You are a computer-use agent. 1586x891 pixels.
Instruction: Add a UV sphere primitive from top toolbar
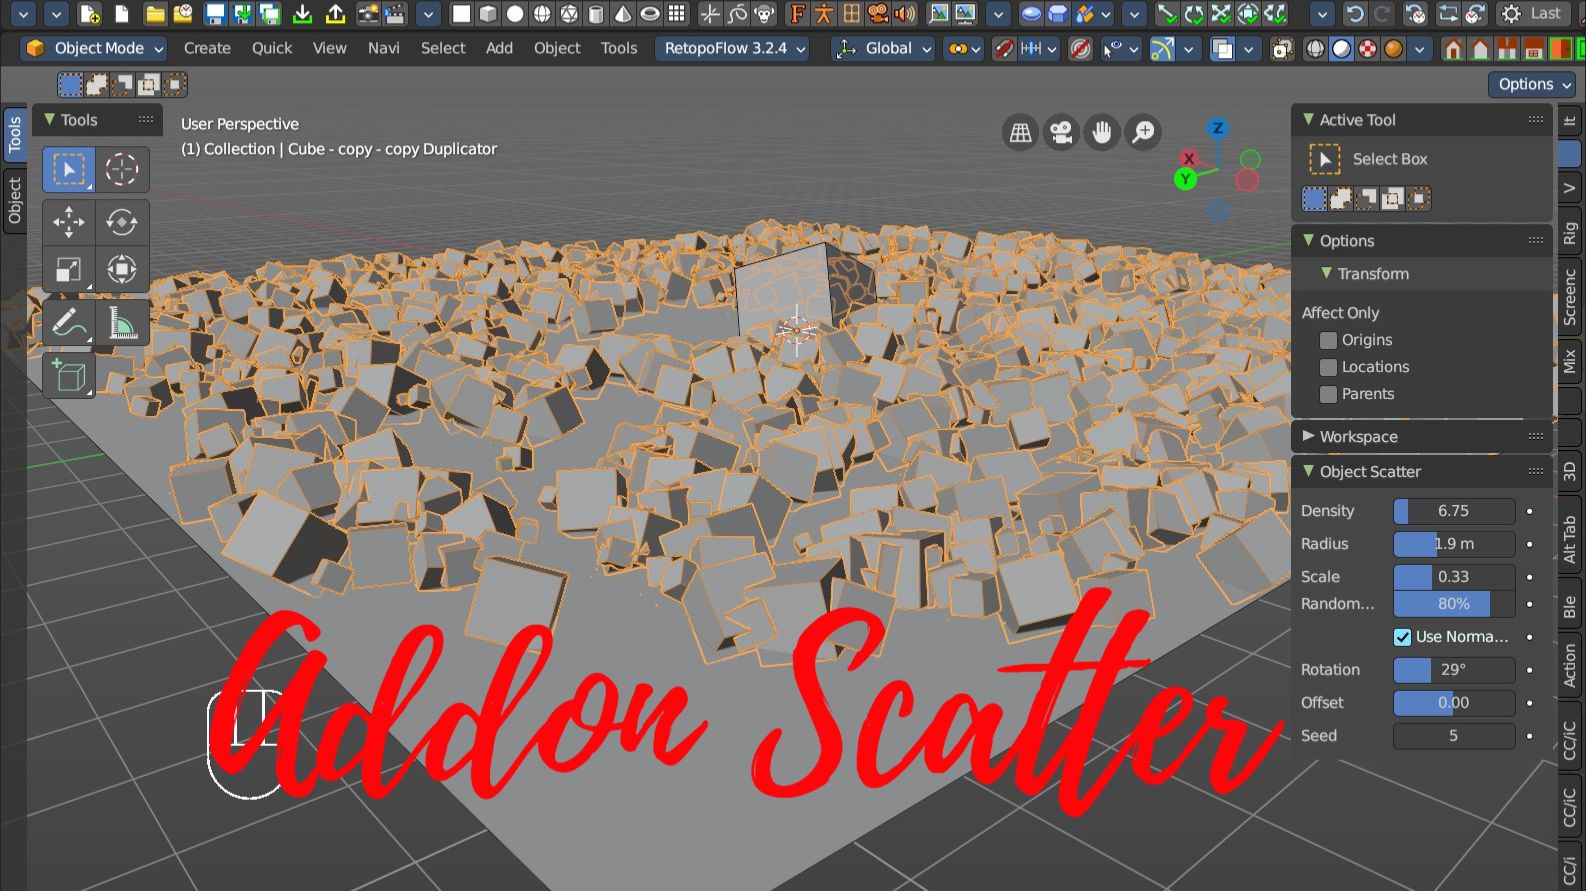pos(542,14)
